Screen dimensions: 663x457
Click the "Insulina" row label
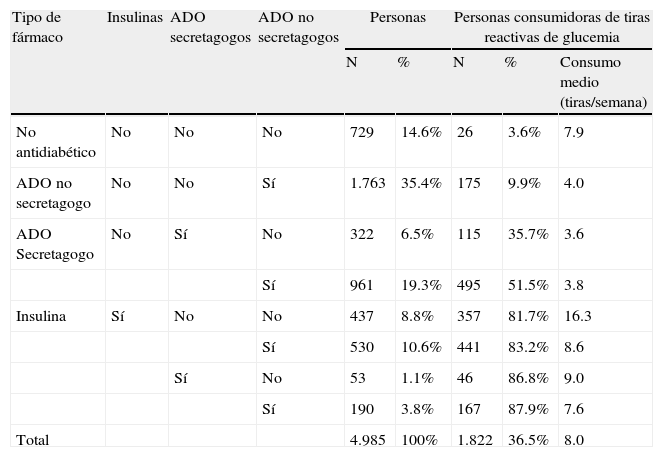point(41,316)
